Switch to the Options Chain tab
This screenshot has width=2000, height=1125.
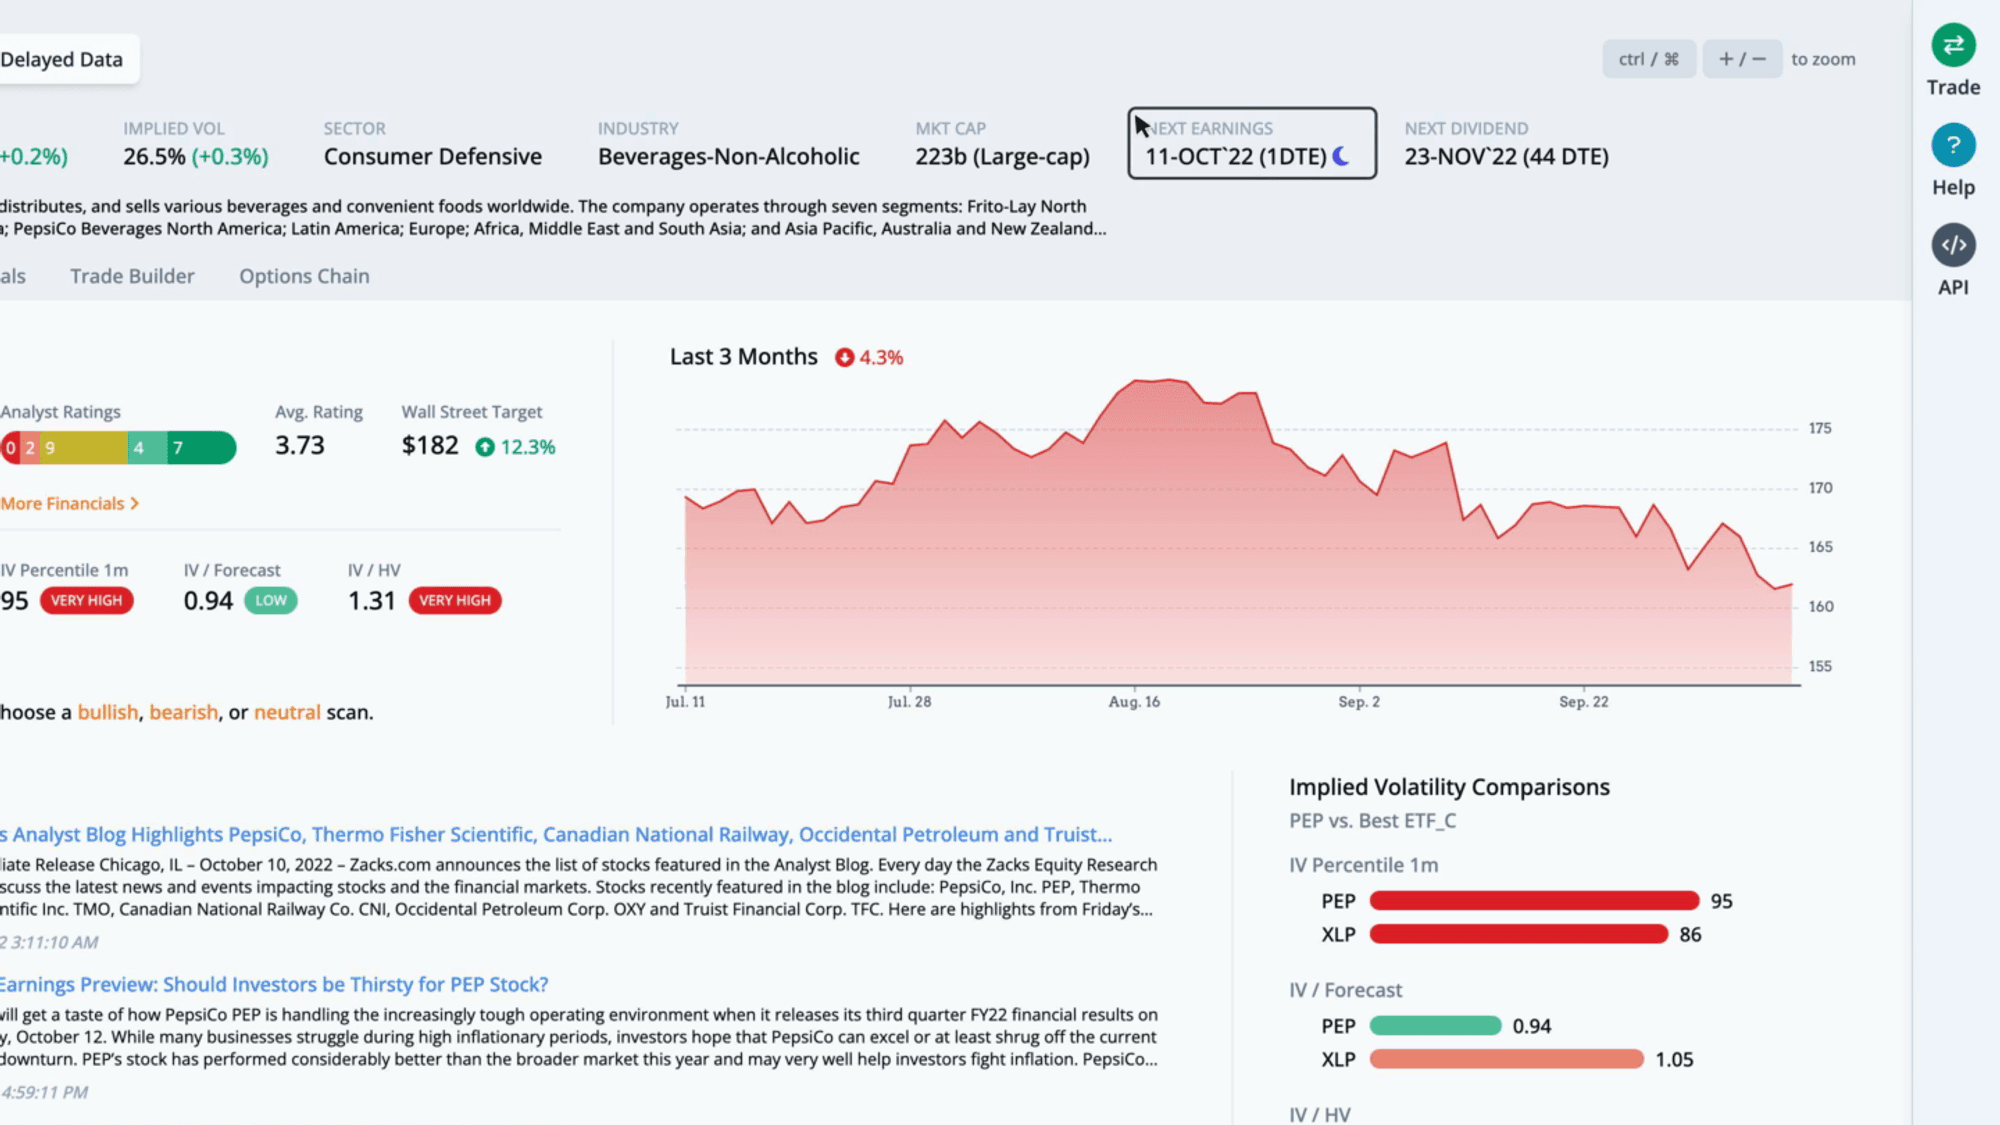click(304, 276)
